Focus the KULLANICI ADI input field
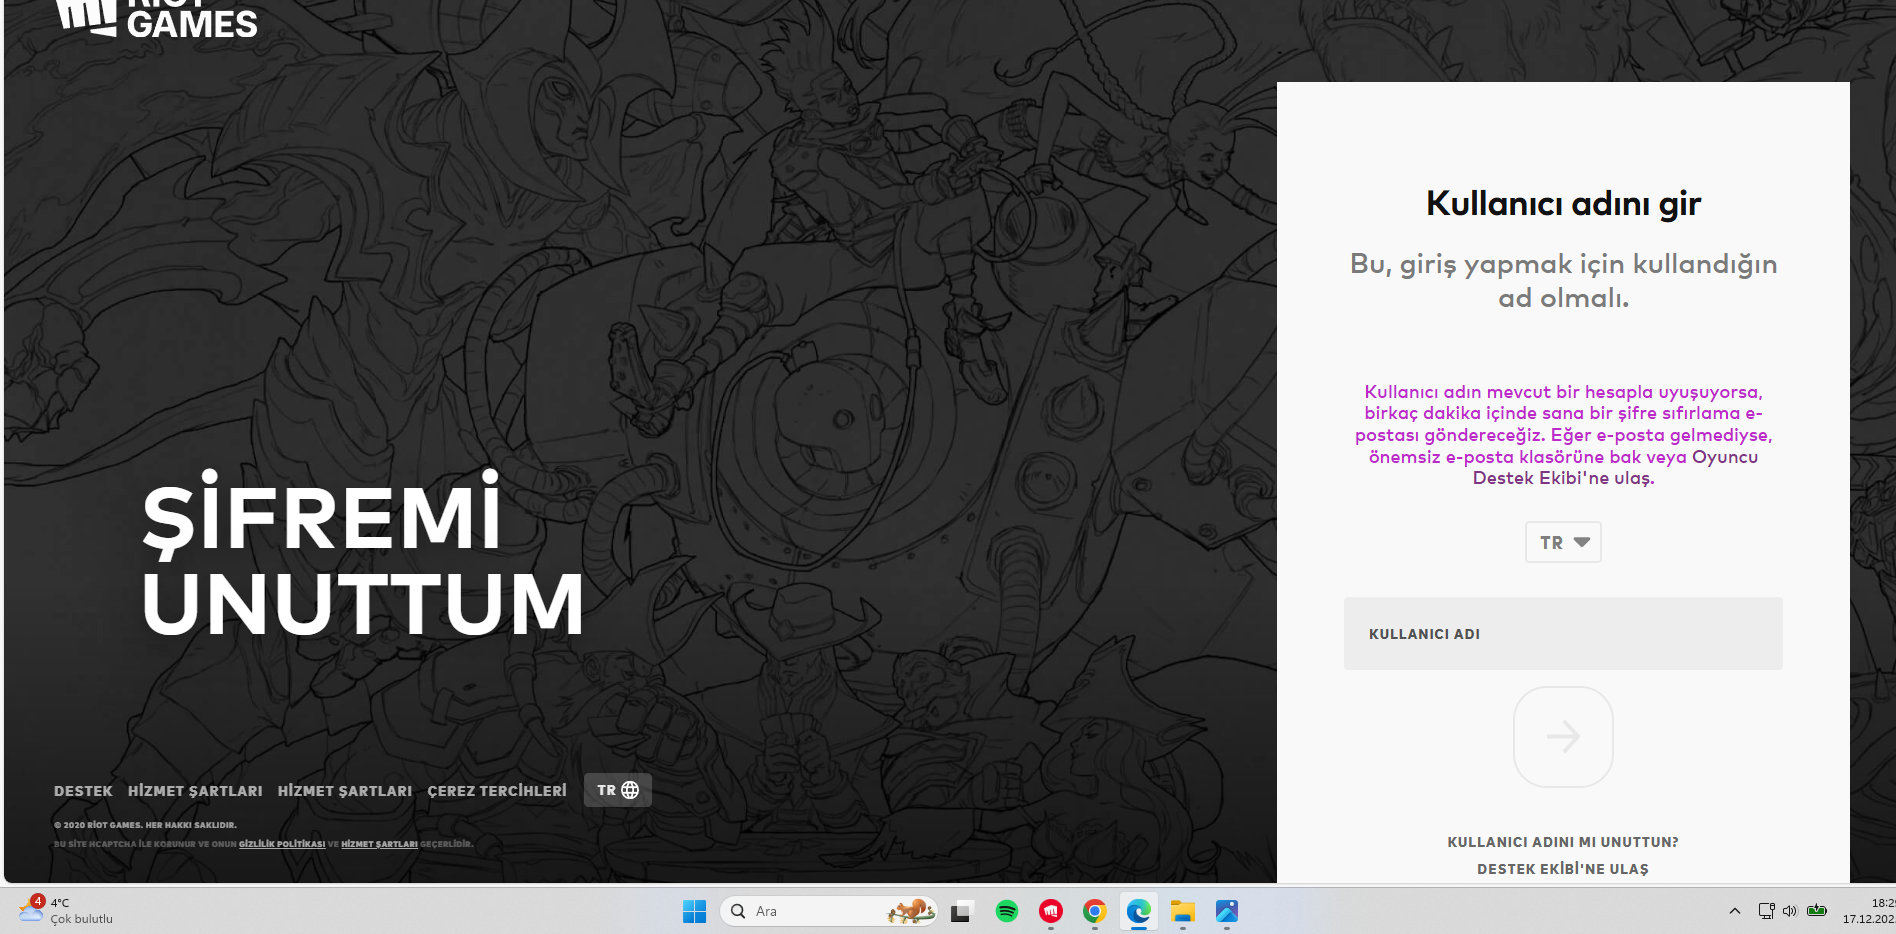The width and height of the screenshot is (1896, 934). click(x=1563, y=634)
